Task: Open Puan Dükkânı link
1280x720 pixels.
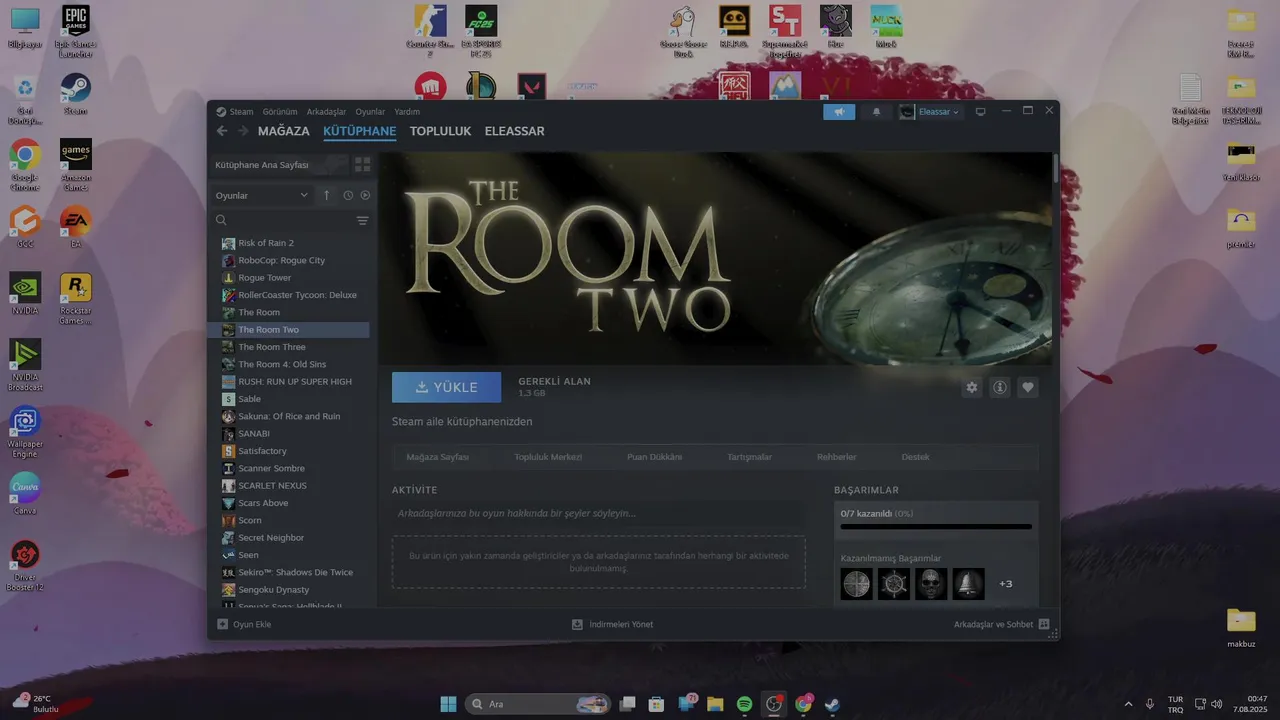Action: (x=655, y=457)
